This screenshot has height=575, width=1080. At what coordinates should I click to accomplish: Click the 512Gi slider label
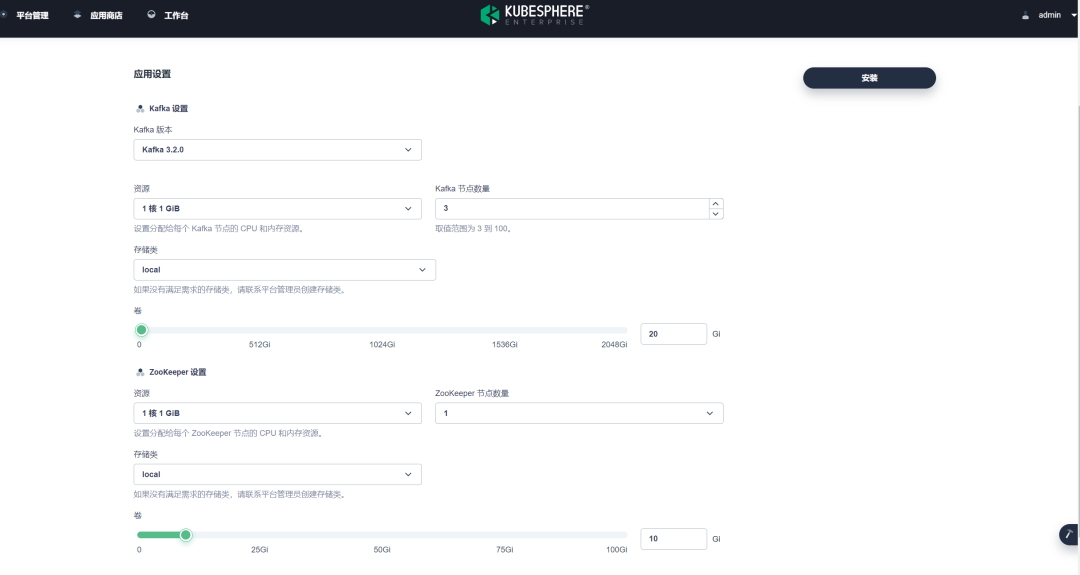[260, 344]
